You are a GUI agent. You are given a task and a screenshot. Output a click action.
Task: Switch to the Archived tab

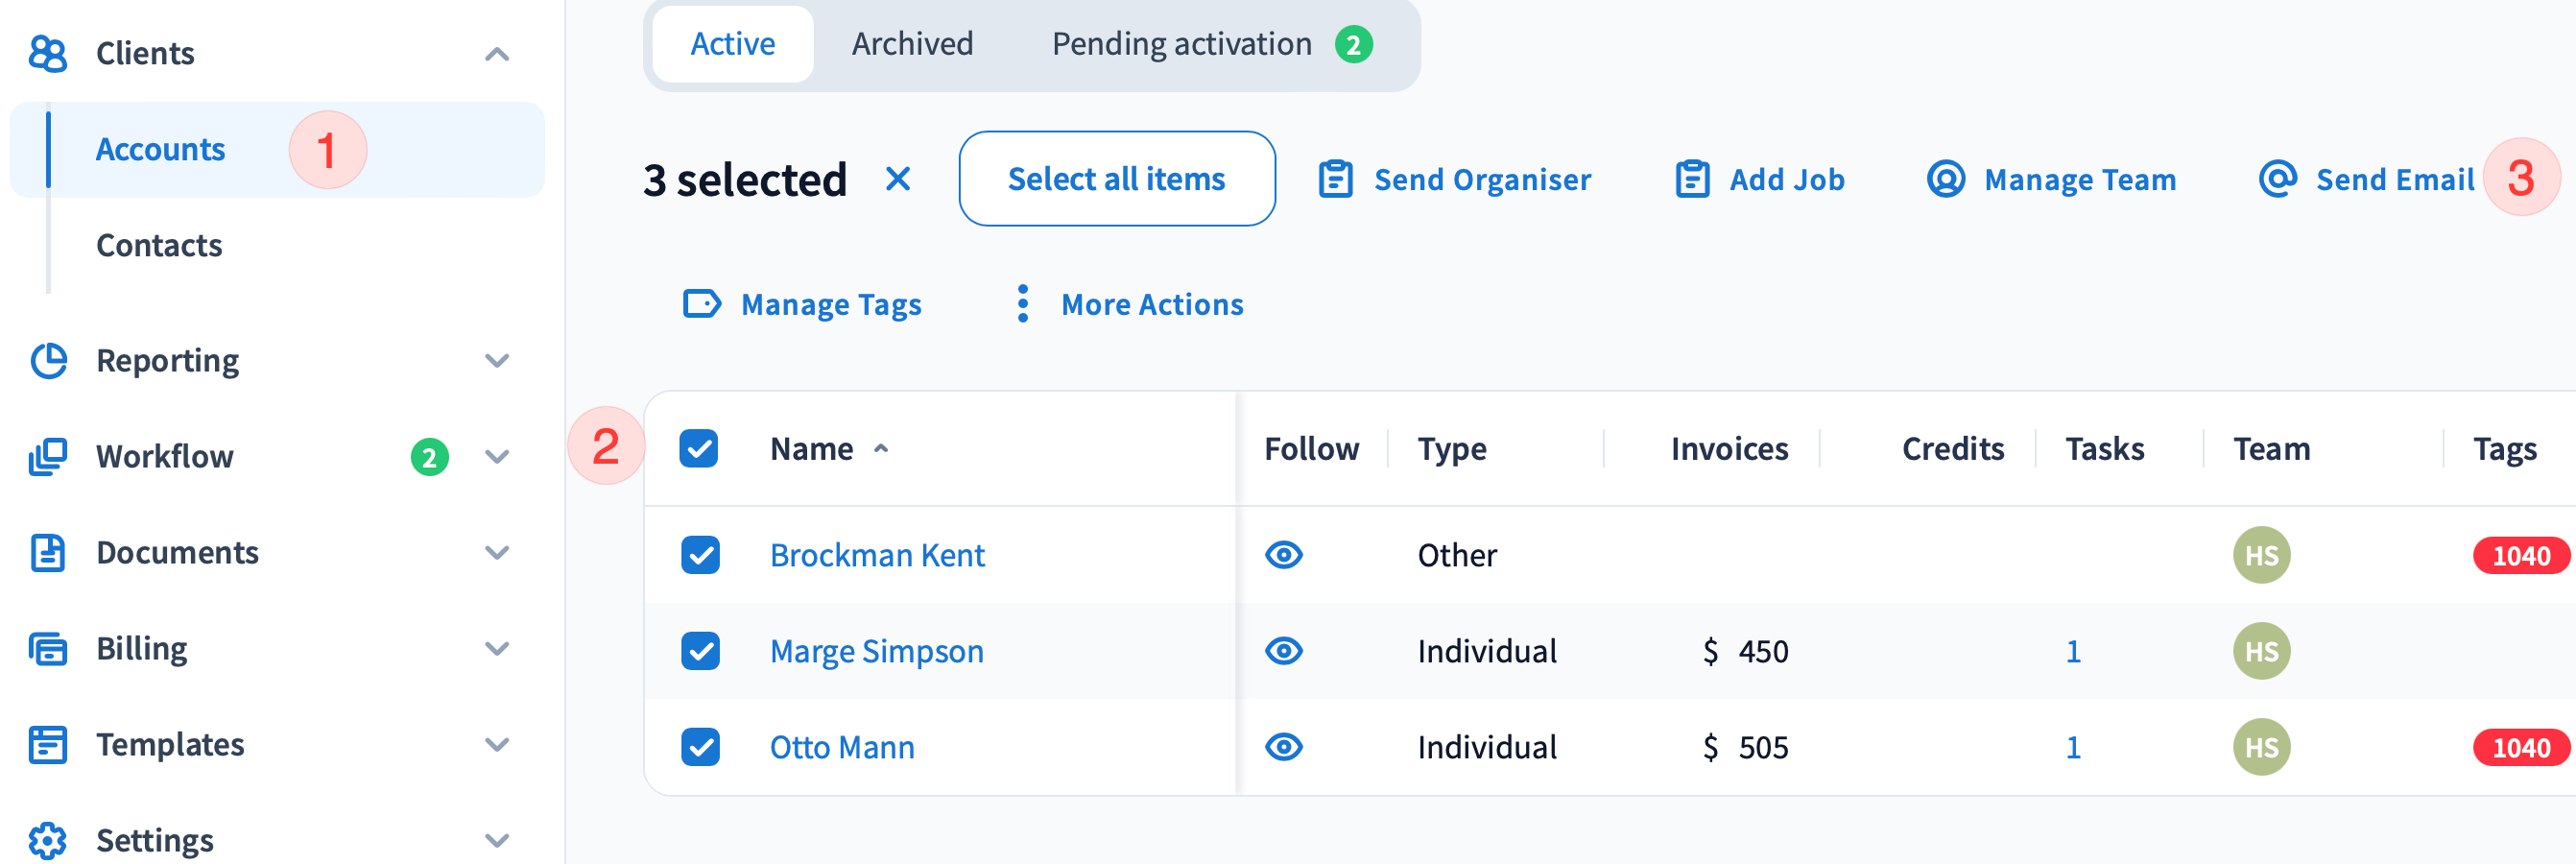click(x=912, y=44)
